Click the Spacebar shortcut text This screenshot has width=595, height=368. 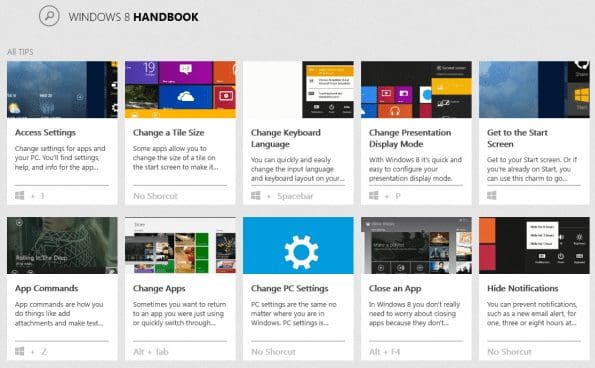(295, 196)
